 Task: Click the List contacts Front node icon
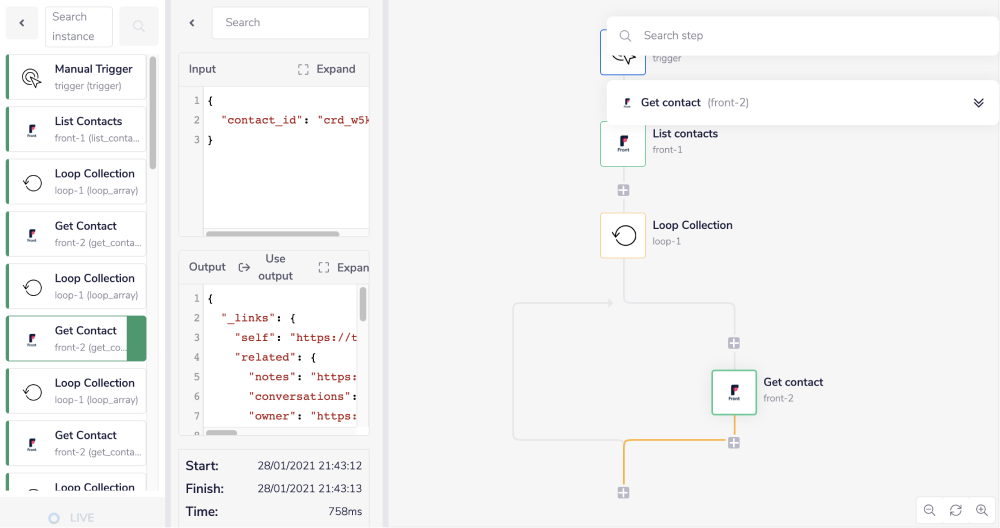point(623,144)
